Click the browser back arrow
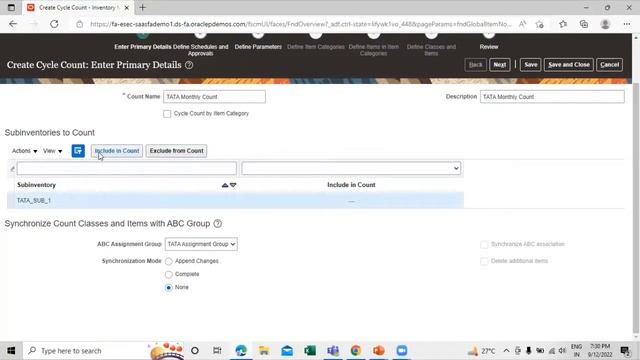 (13, 24)
